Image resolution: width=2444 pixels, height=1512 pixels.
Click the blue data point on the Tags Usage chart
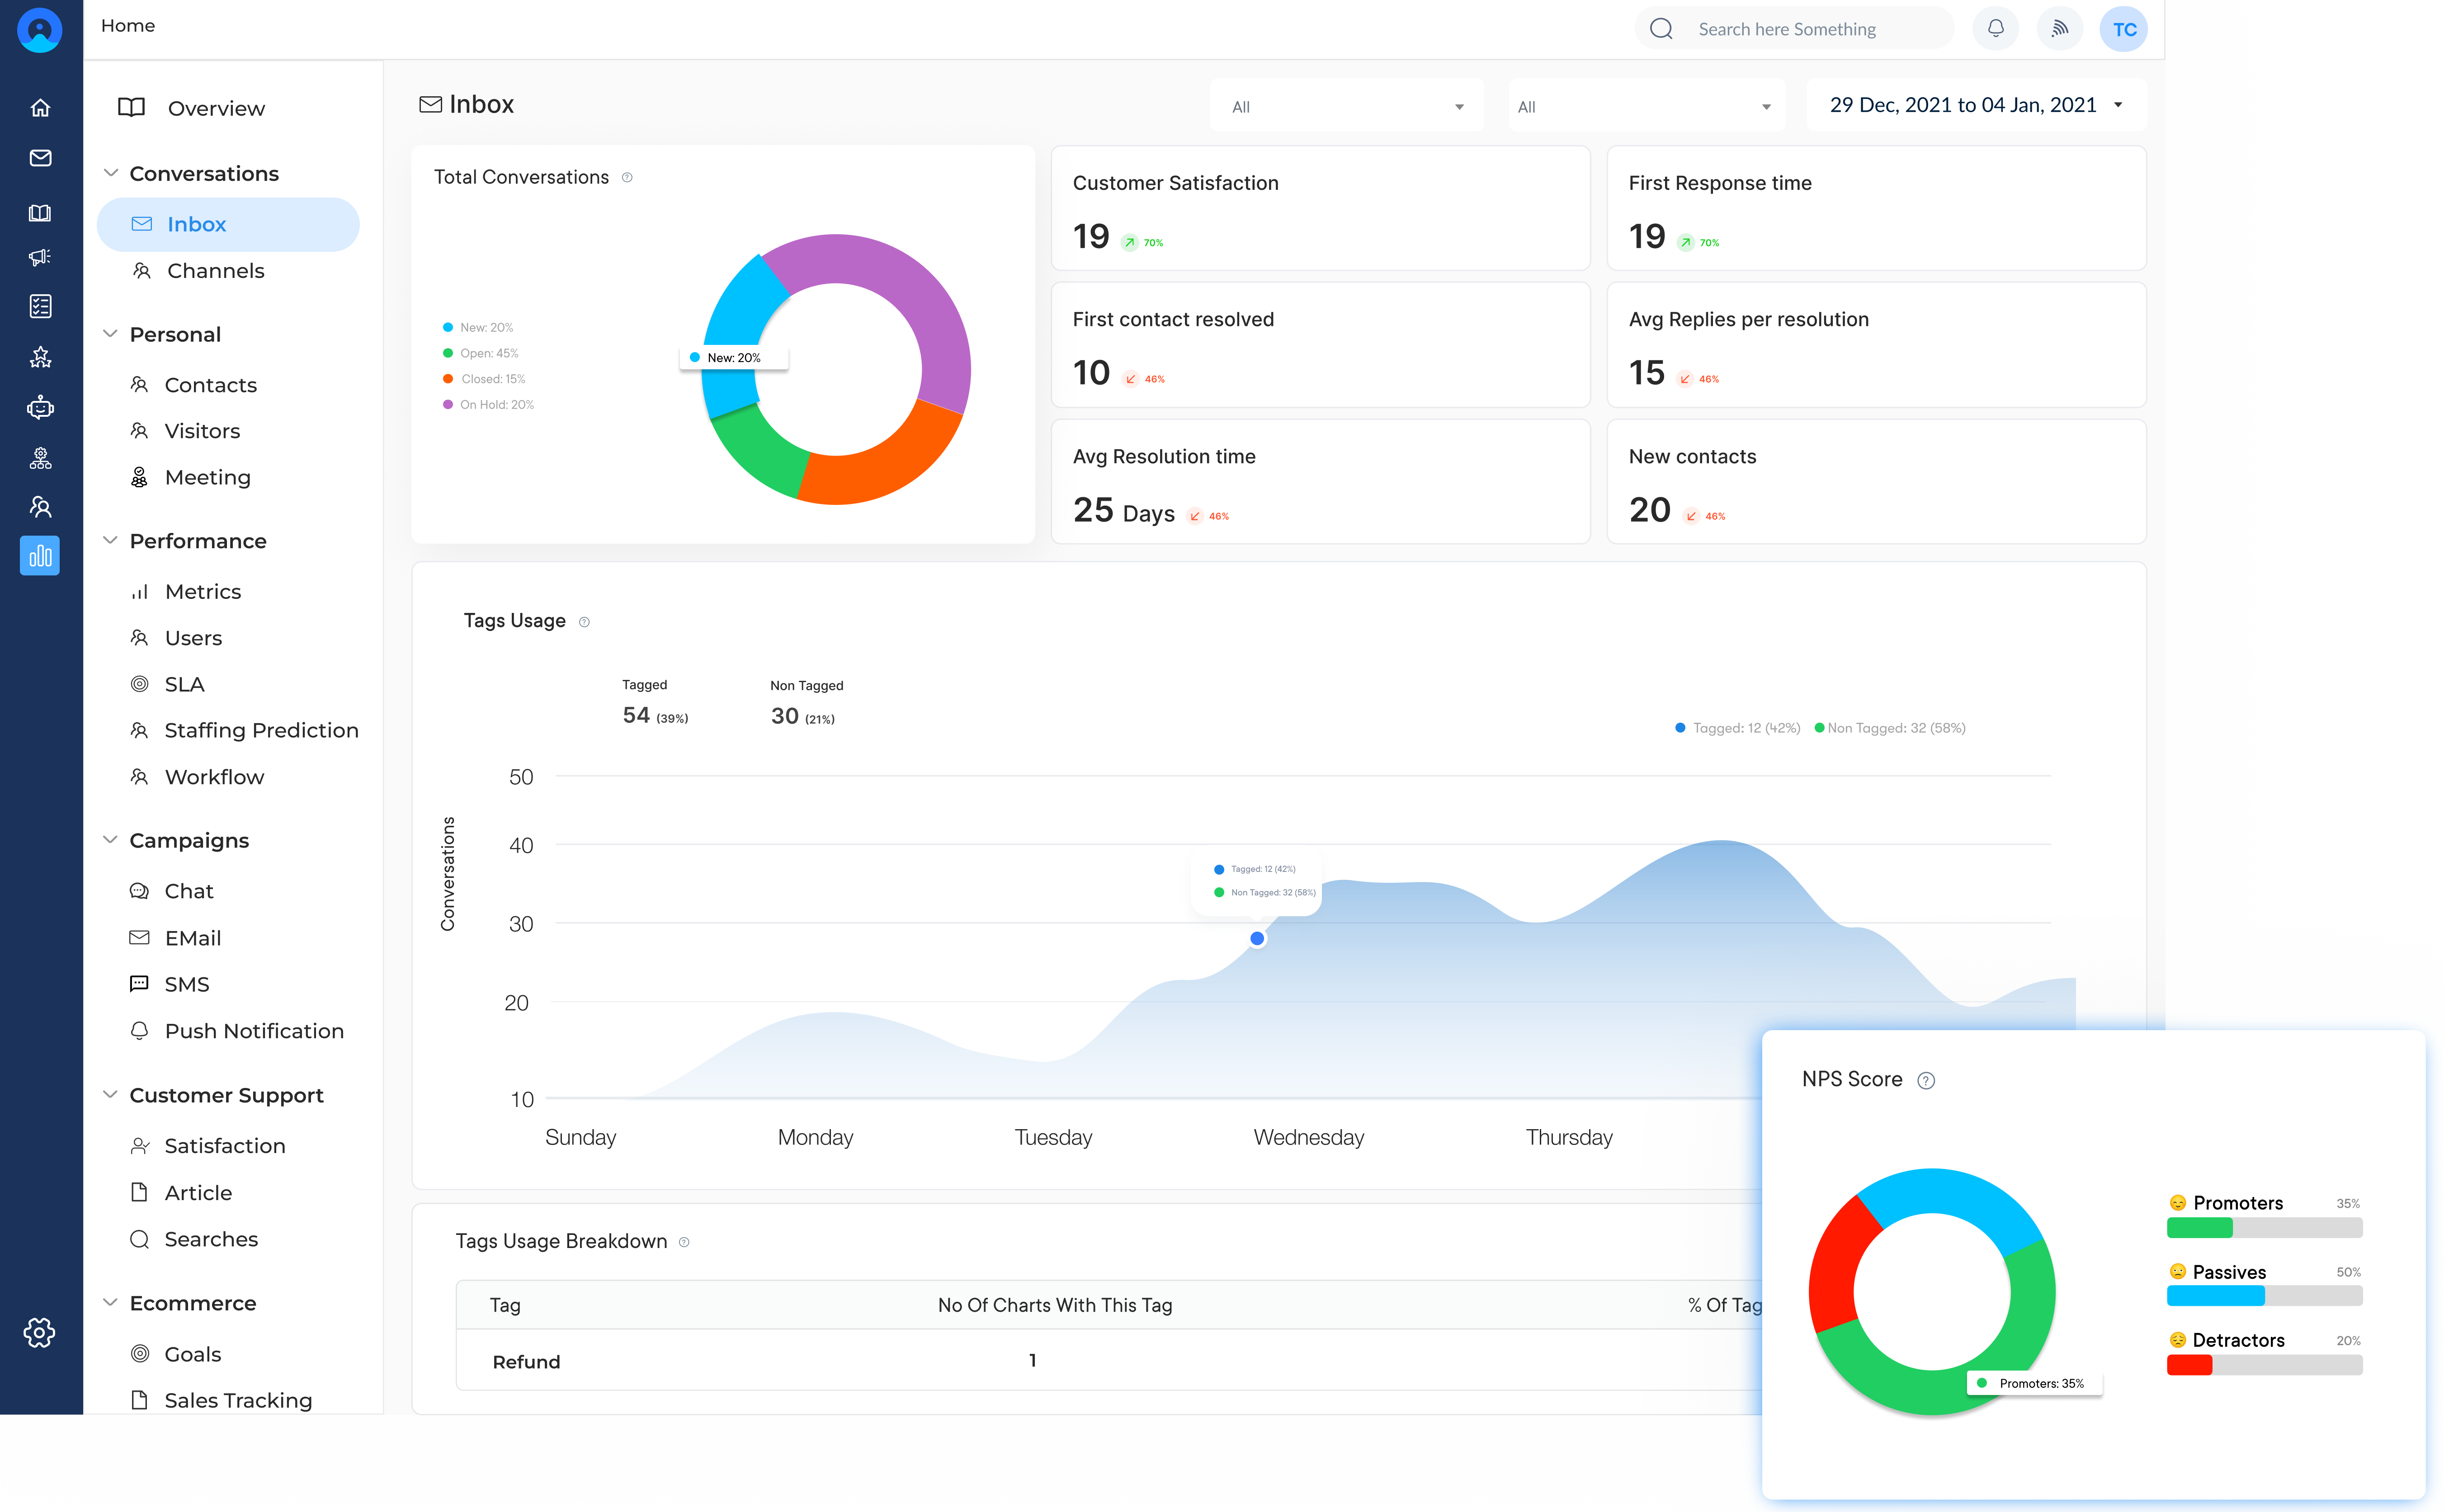click(x=1257, y=938)
